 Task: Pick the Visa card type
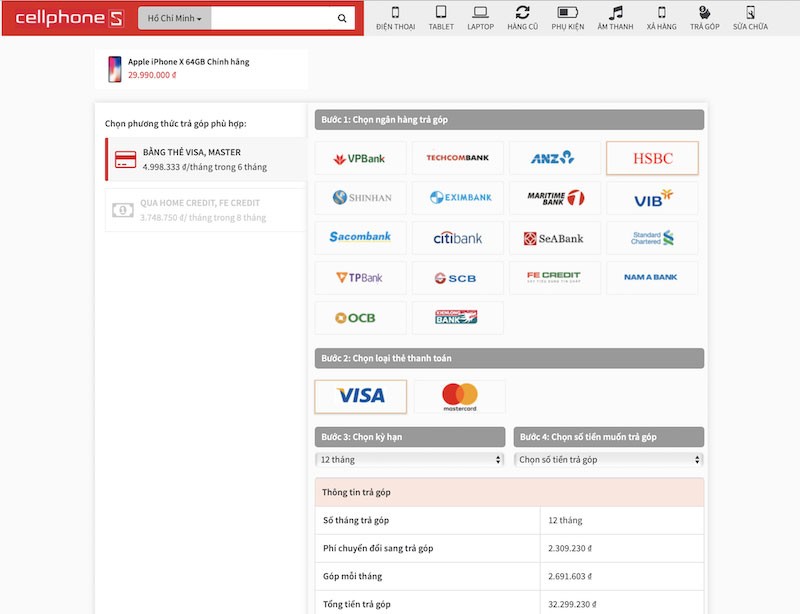coord(360,396)
